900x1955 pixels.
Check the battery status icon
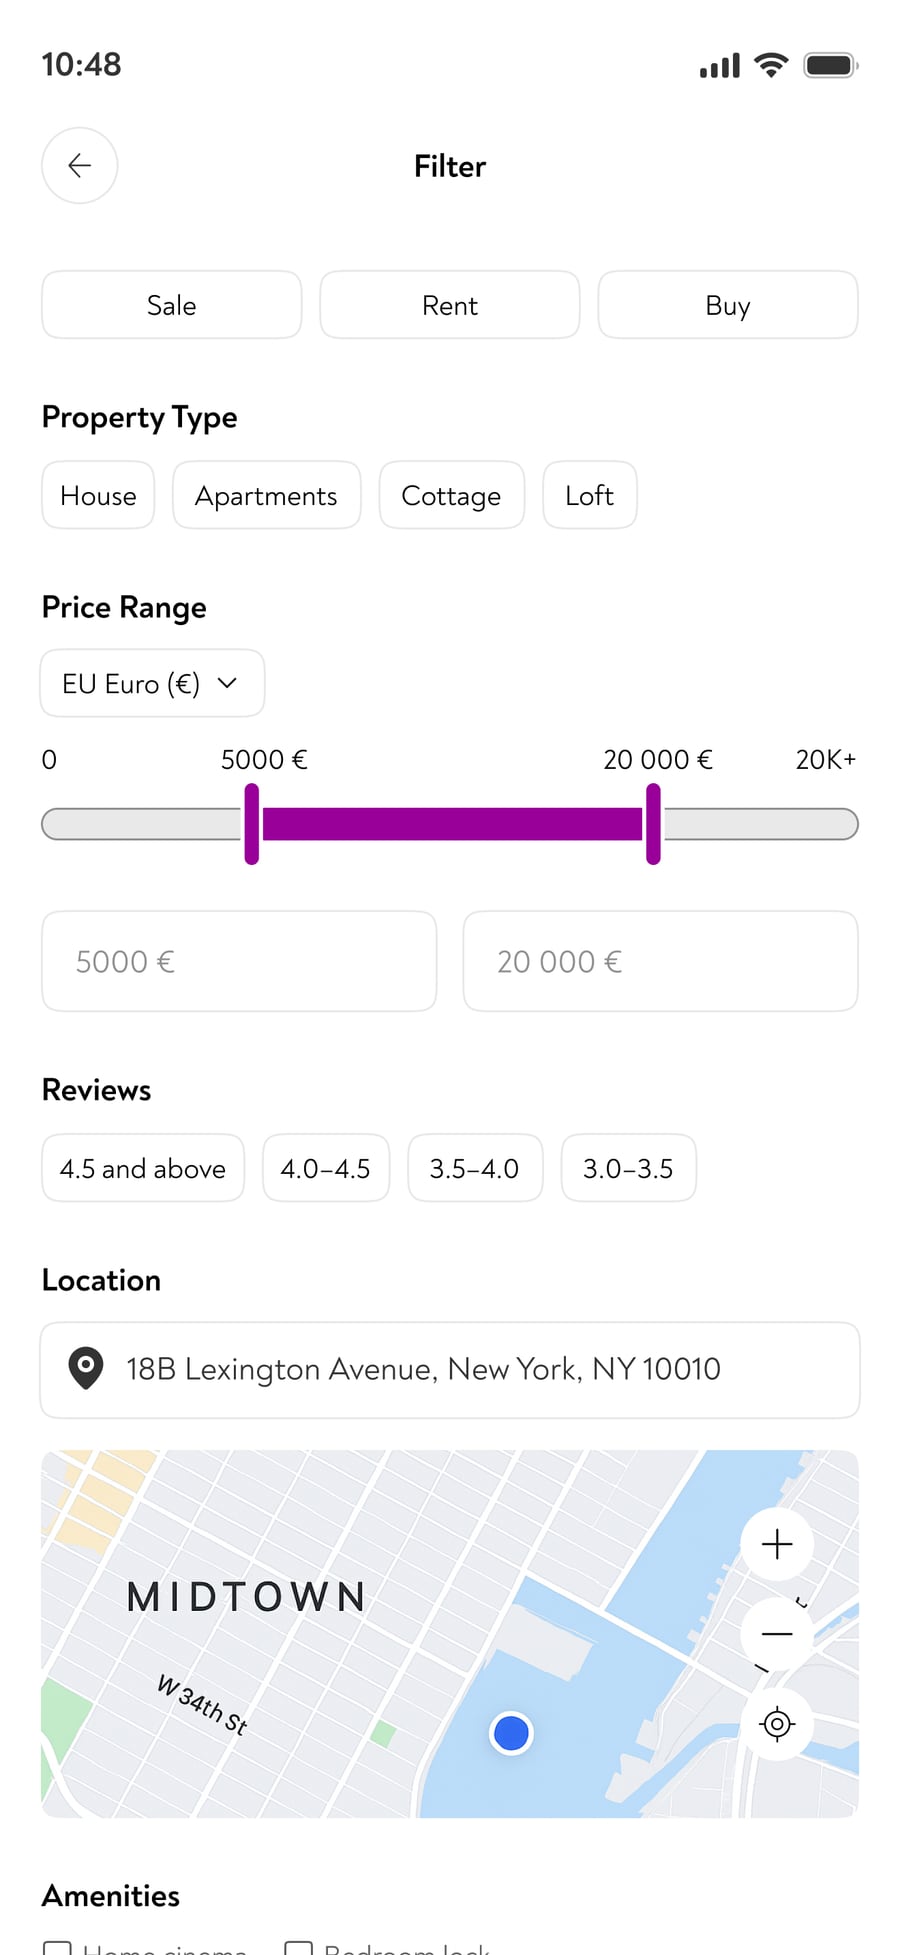(x=831, y=66)
